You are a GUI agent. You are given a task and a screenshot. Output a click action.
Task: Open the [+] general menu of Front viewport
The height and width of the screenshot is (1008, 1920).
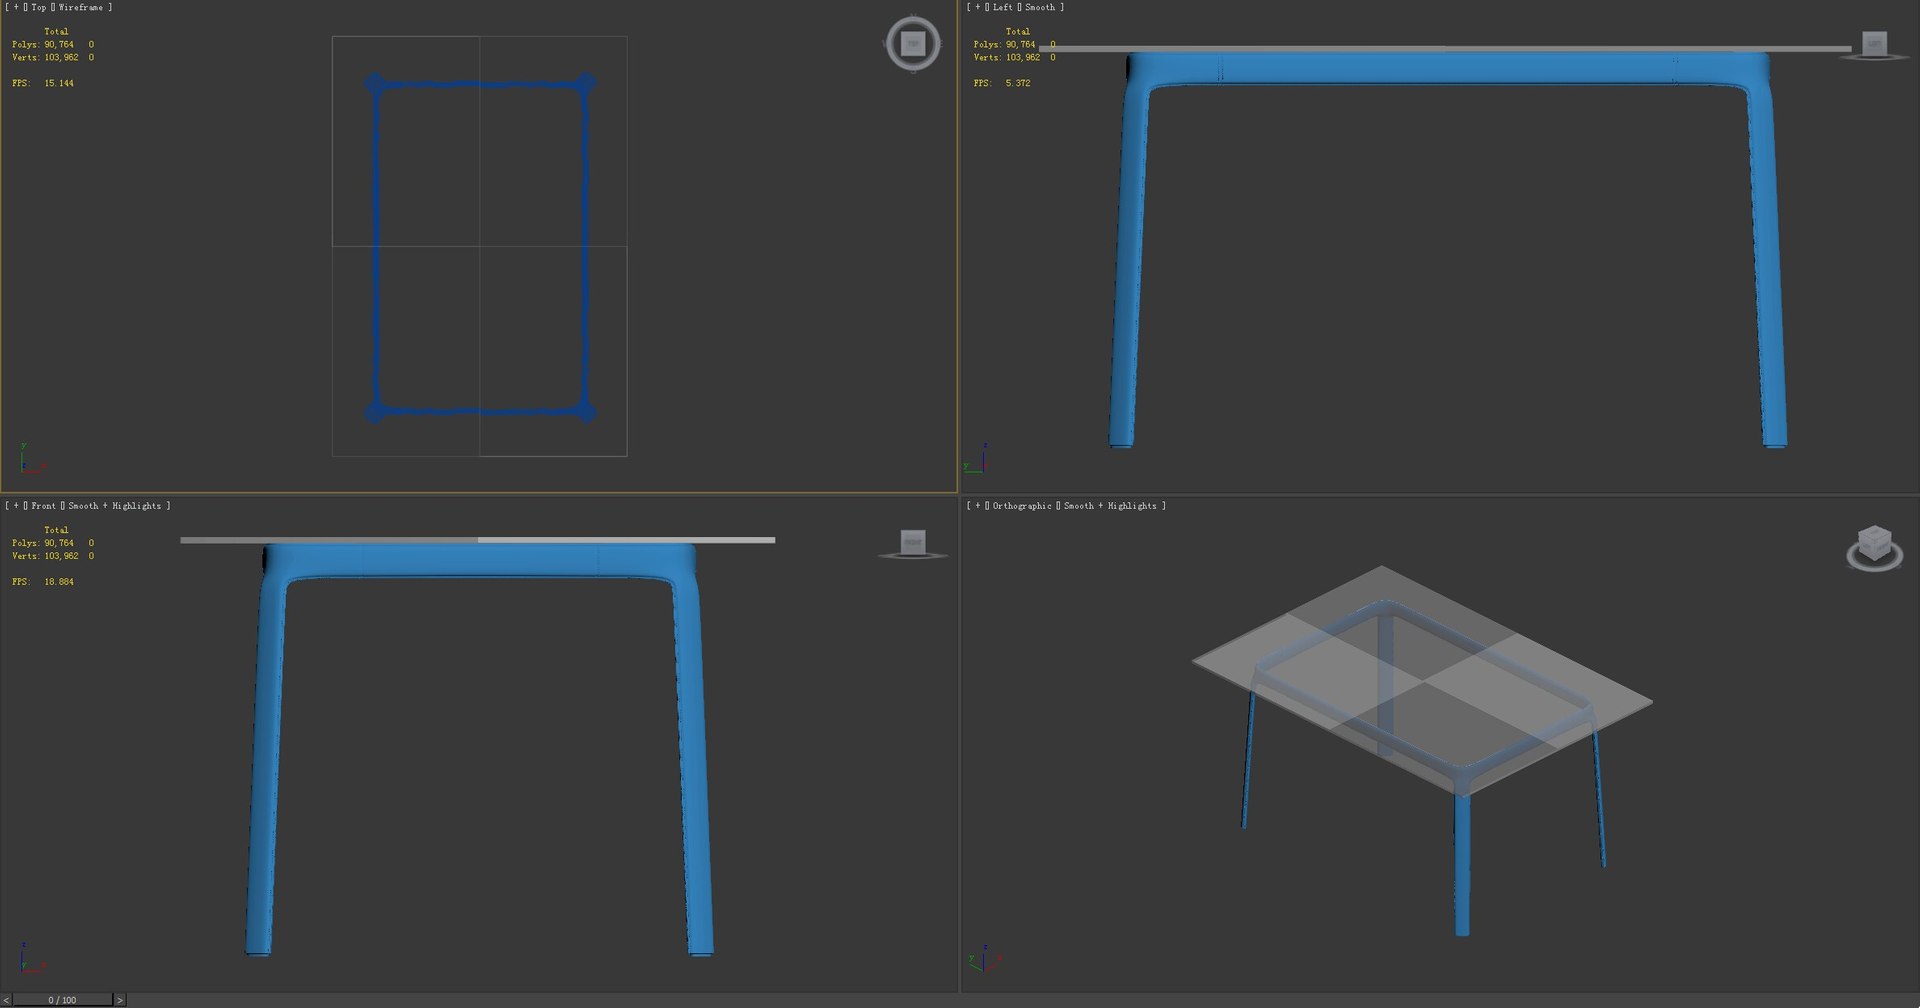pyautogui.click(x=16, y=506)
